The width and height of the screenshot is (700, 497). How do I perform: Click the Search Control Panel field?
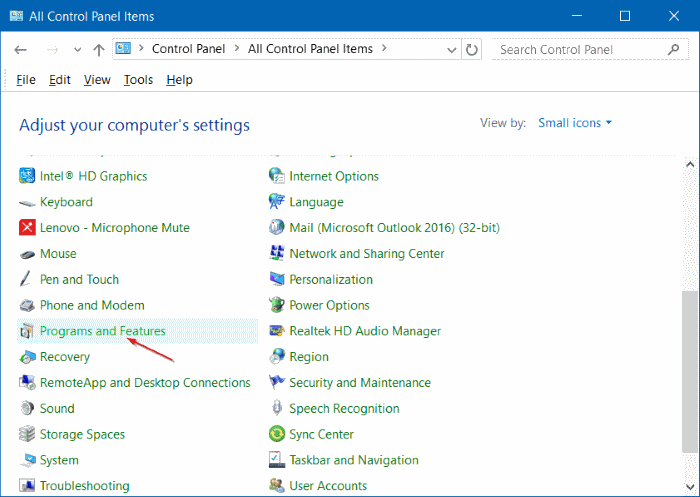pyautogui.click(x=590, y=50)
